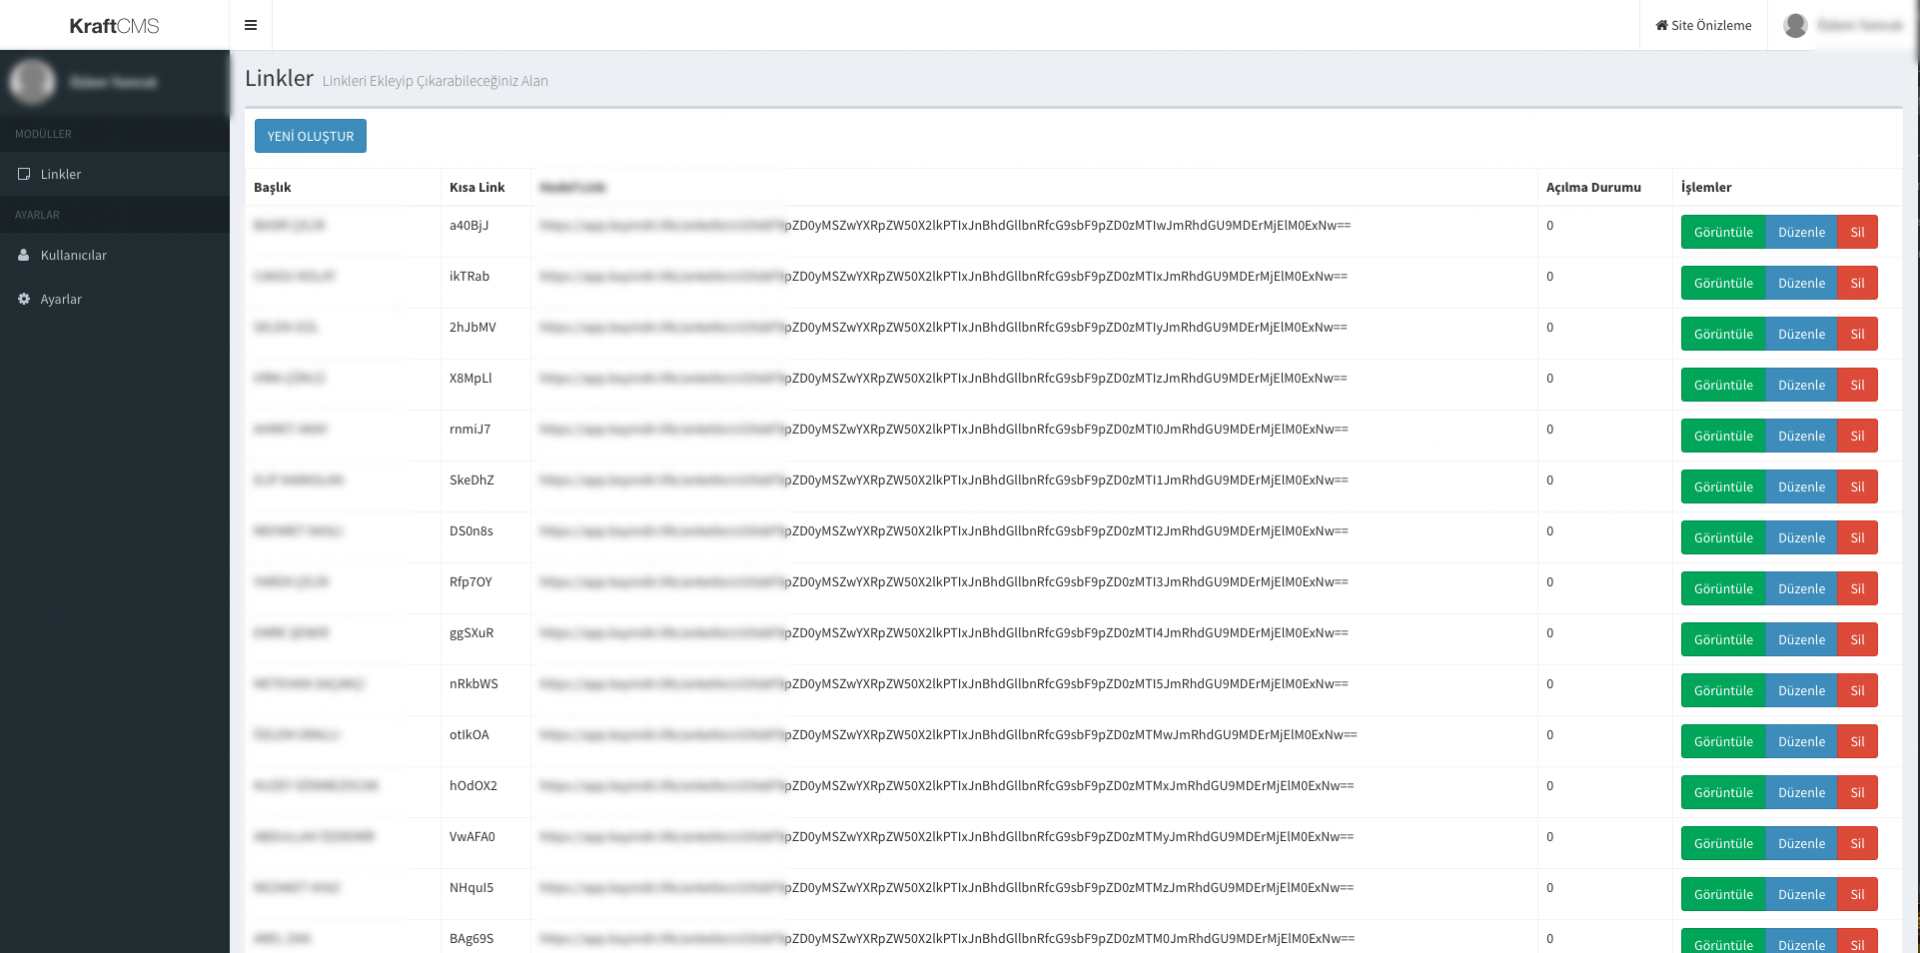Screen dimensions: 1920x953
Task: Click Düzenle for the a40BjJ row
Action: point(1801,232)
